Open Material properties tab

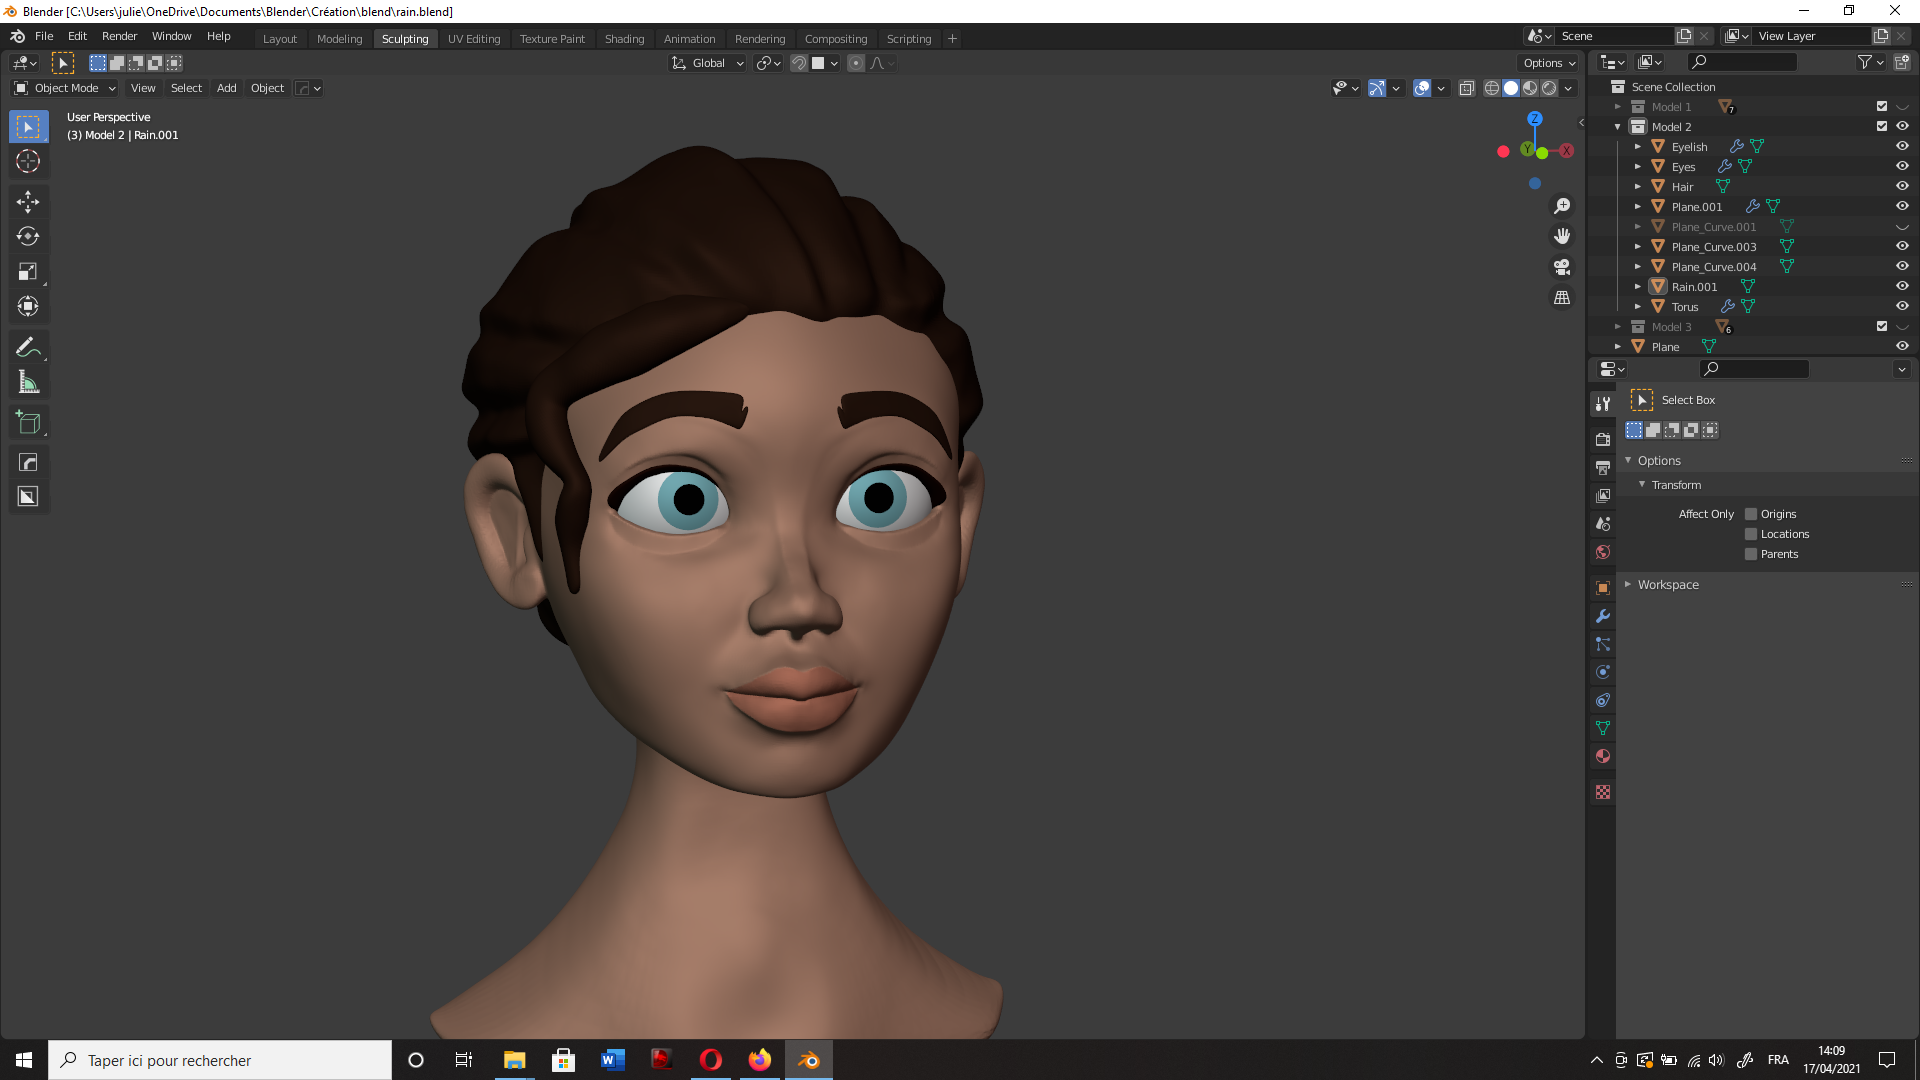tap(1603, 756)
